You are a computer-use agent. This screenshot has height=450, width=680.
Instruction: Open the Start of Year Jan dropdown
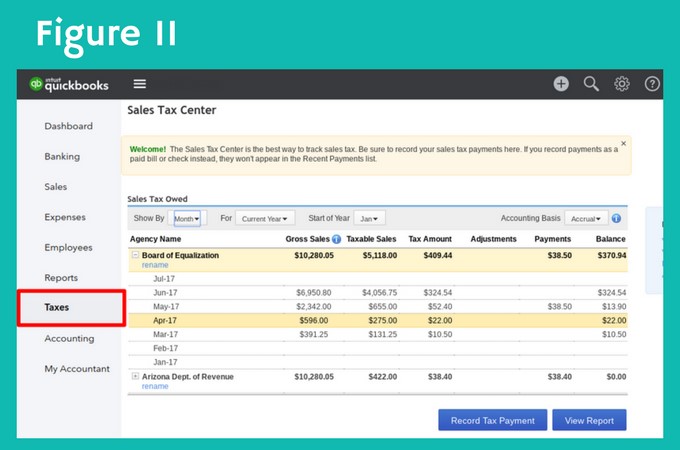pos(369,218)
